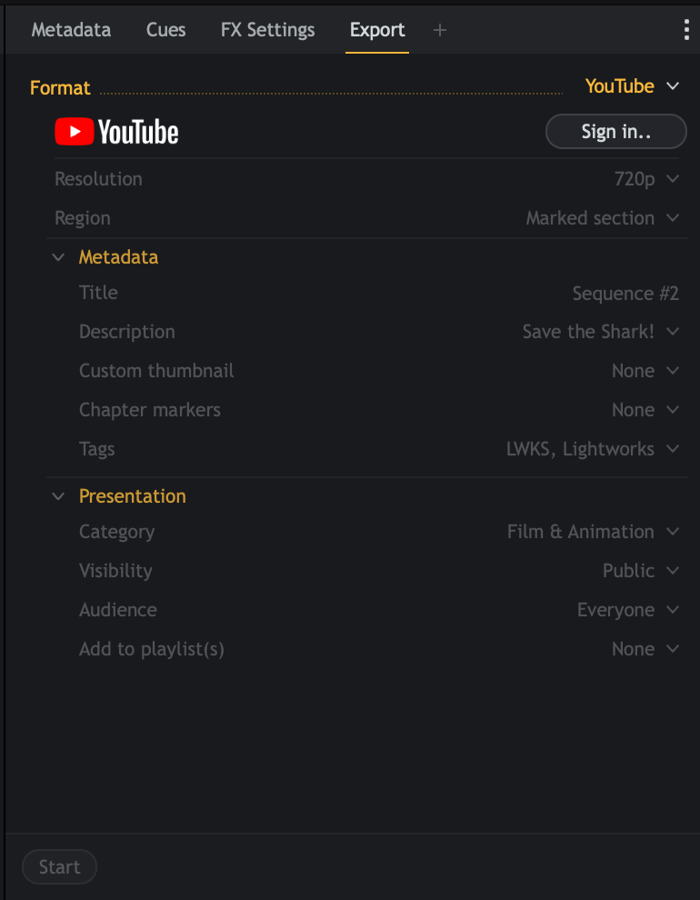Open the three-dot panel options menu

686,30
